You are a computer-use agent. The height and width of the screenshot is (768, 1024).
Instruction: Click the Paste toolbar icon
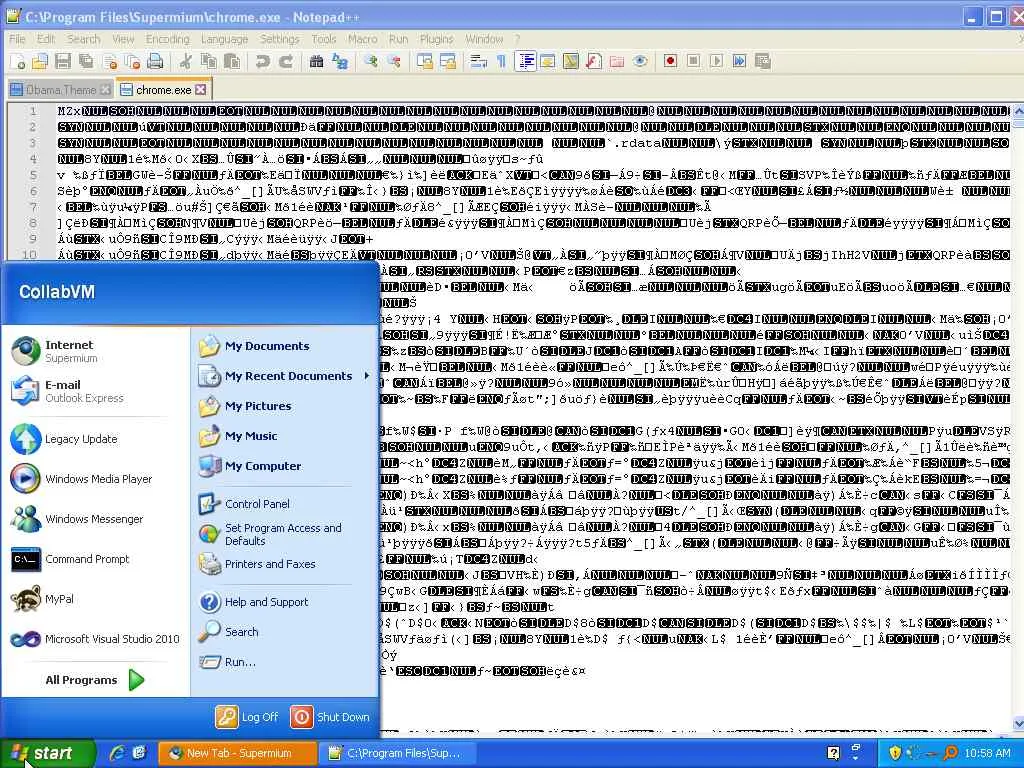pyautogui.click(x=232, y=61)
